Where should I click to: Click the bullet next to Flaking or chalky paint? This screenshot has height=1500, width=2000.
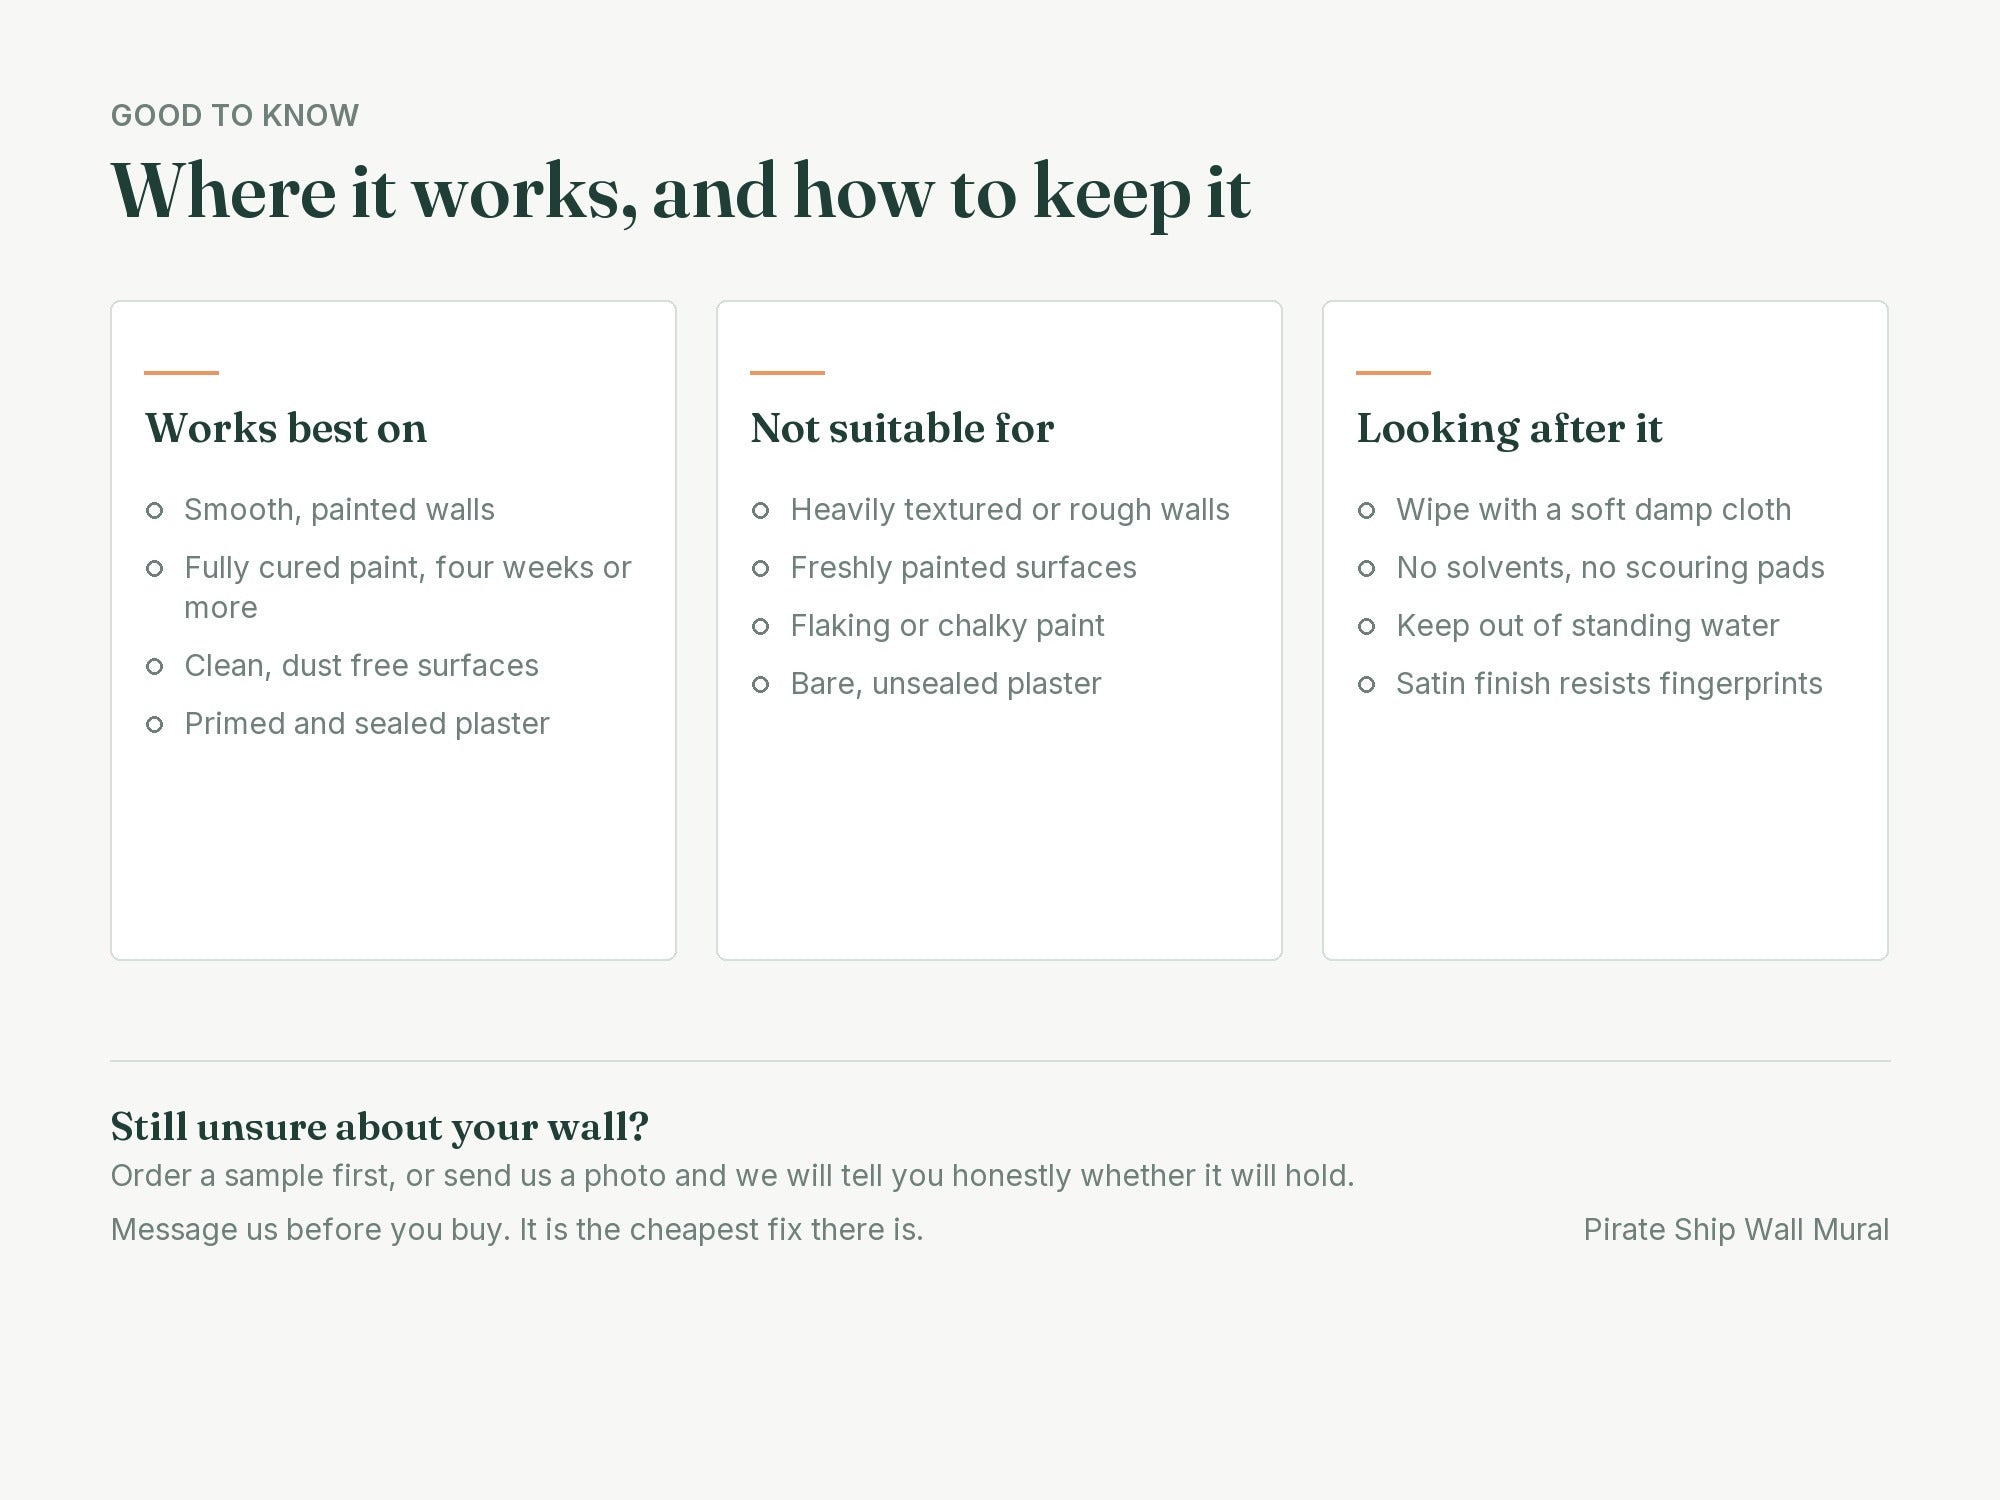point(760,627)
